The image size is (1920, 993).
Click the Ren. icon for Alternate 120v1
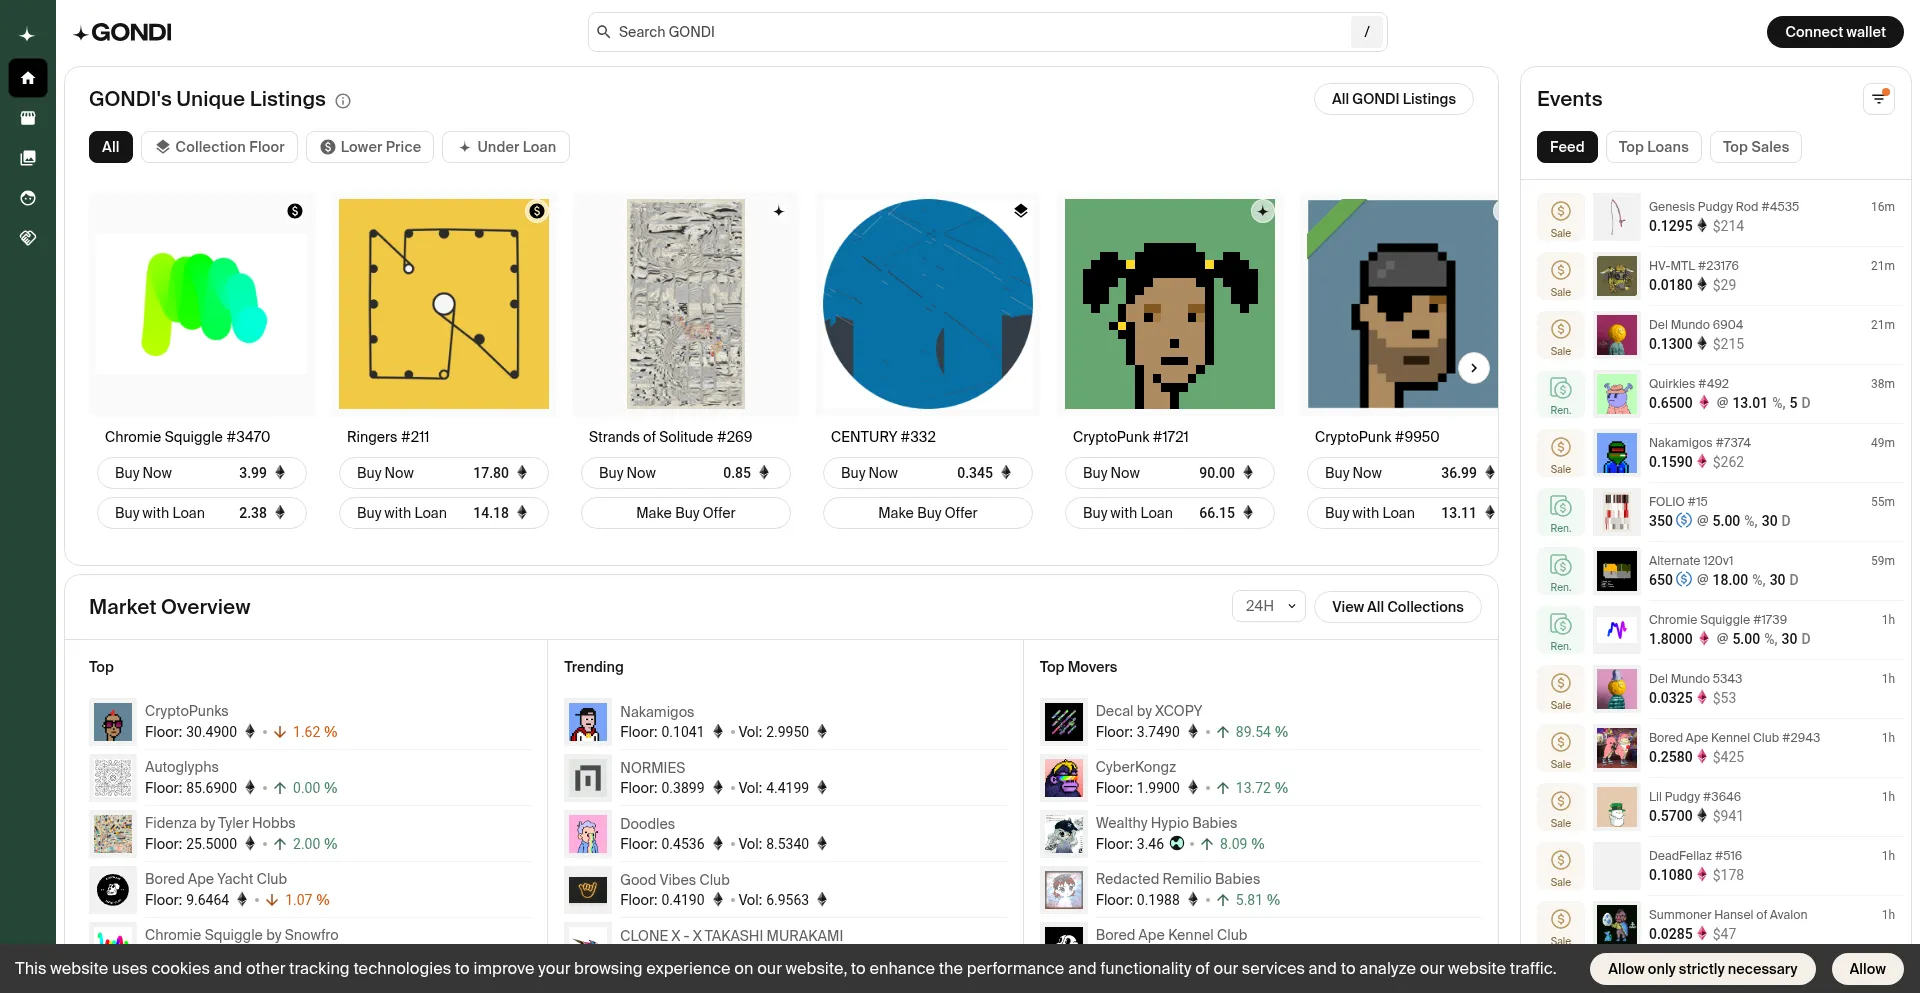1561,571
